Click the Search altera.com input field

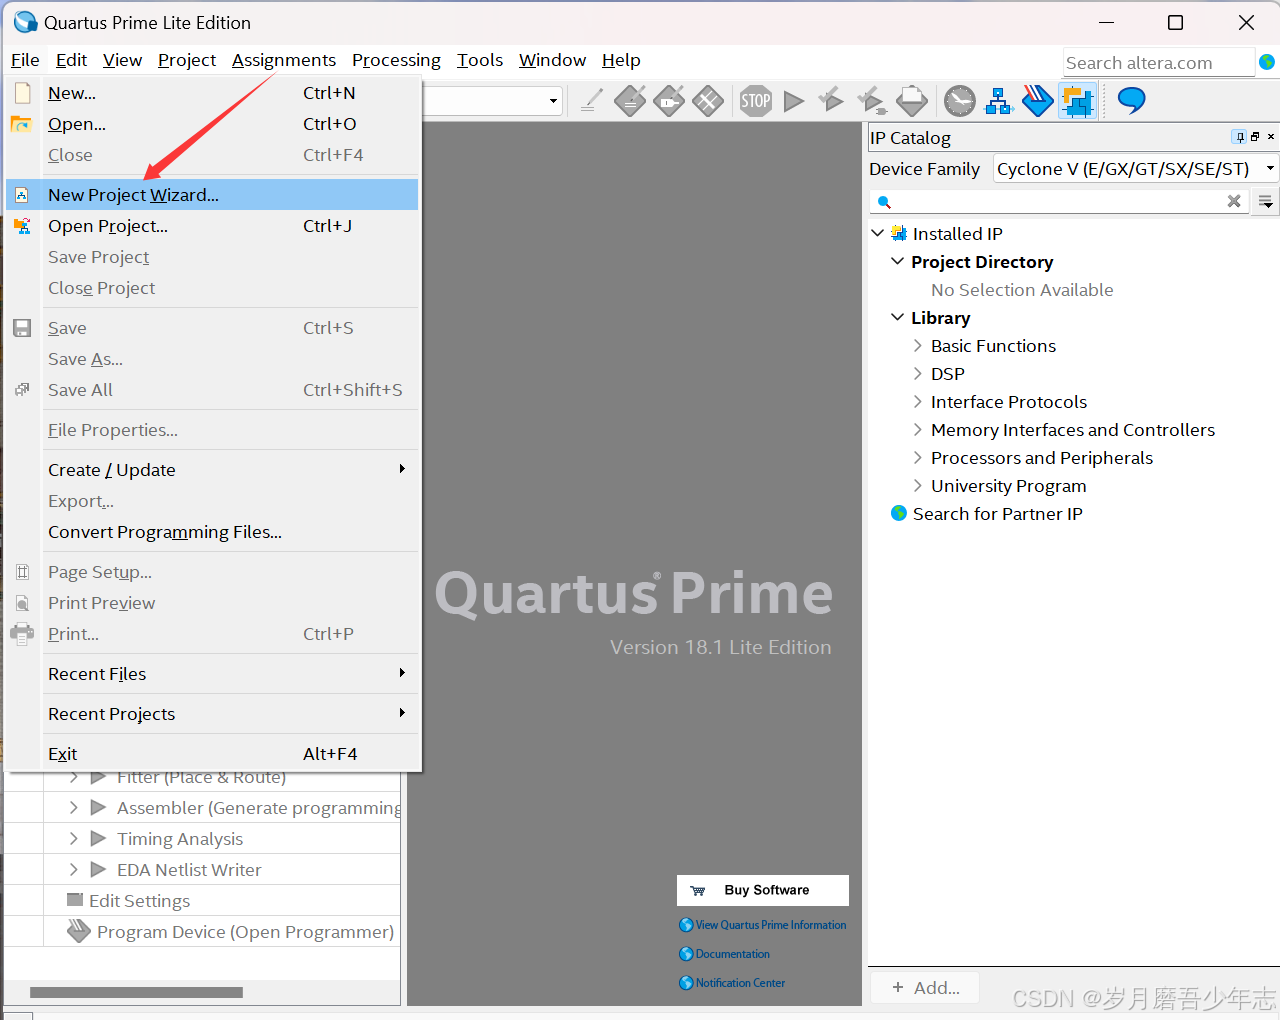click(1158, 62)
